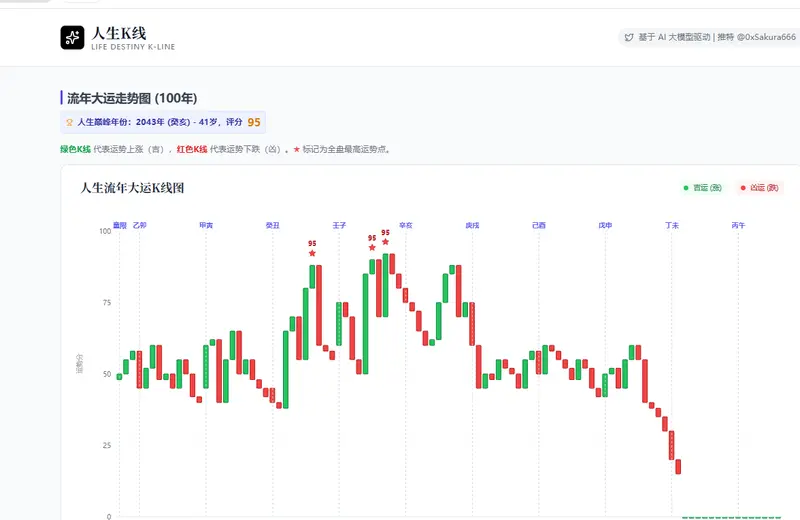Select the 丁未 decade marker label
Screen dimensions: 800x520
tap(672, 226)
